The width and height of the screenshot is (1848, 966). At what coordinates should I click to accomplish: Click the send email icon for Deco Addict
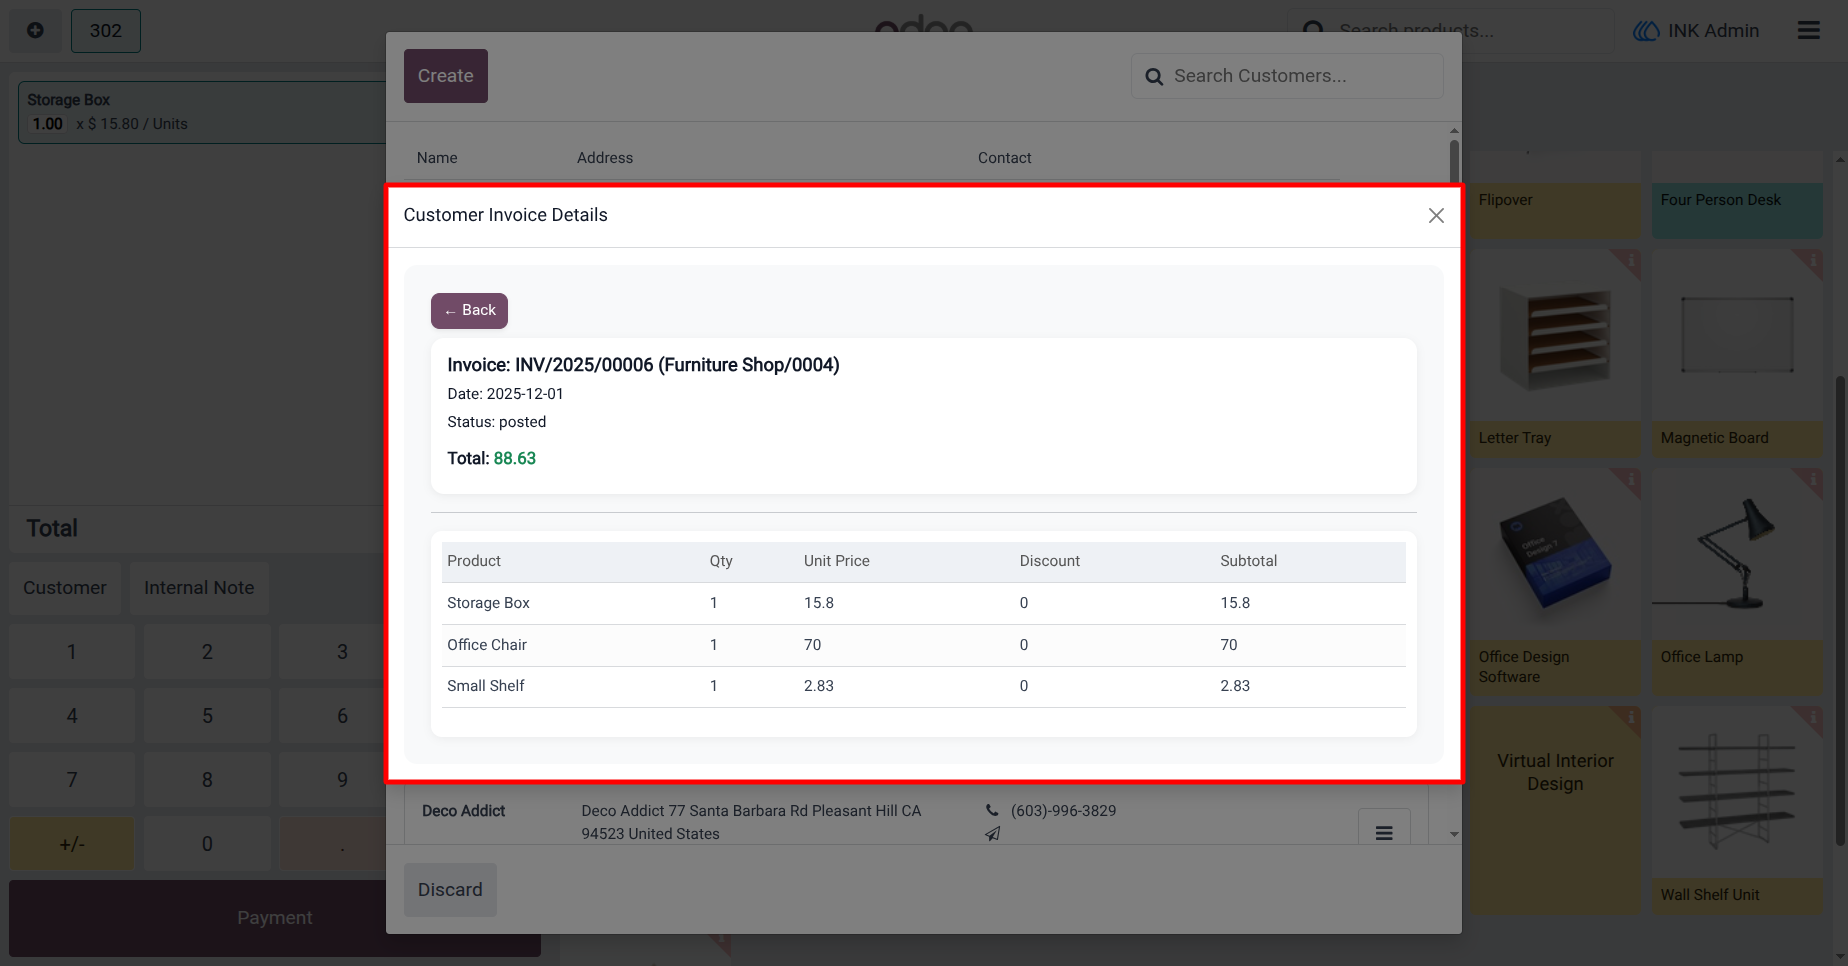[992, 833]
